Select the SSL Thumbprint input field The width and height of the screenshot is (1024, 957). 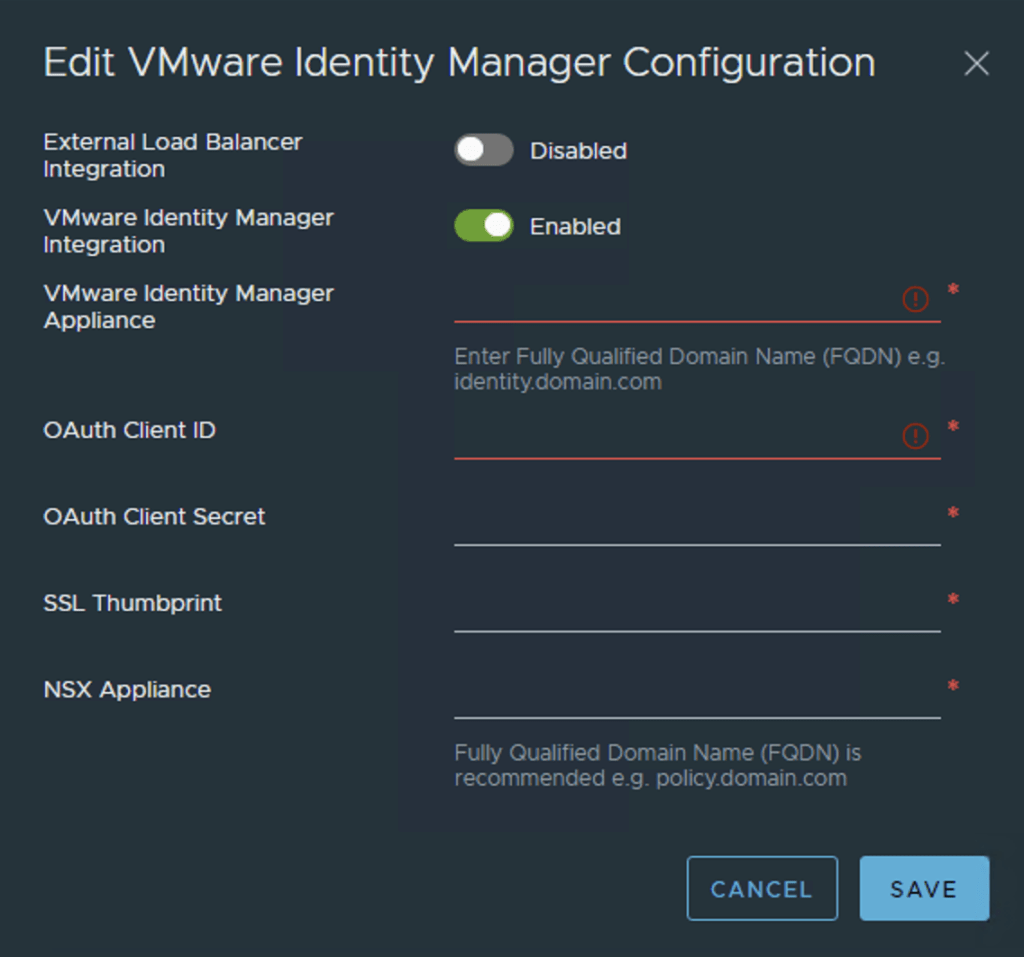tap(696, 610)
